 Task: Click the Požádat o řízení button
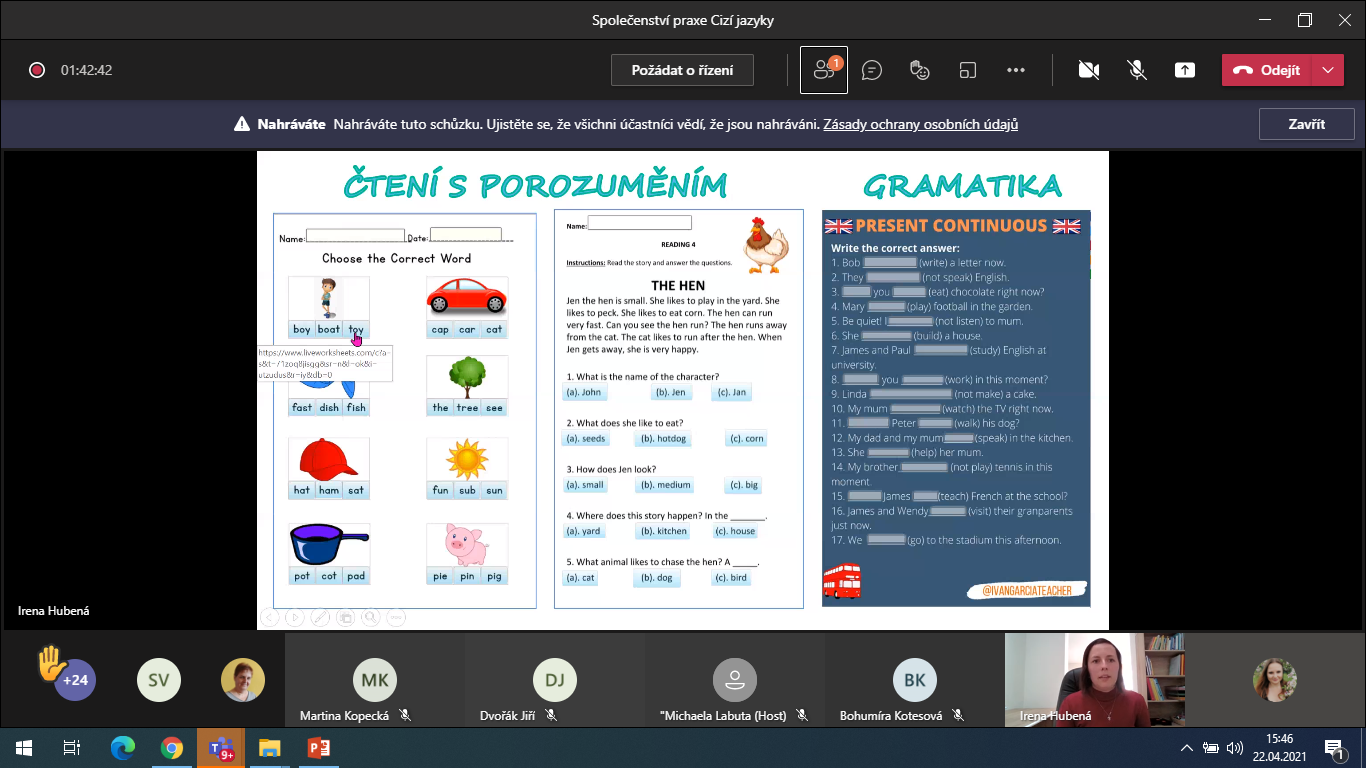tap(682, 70)
